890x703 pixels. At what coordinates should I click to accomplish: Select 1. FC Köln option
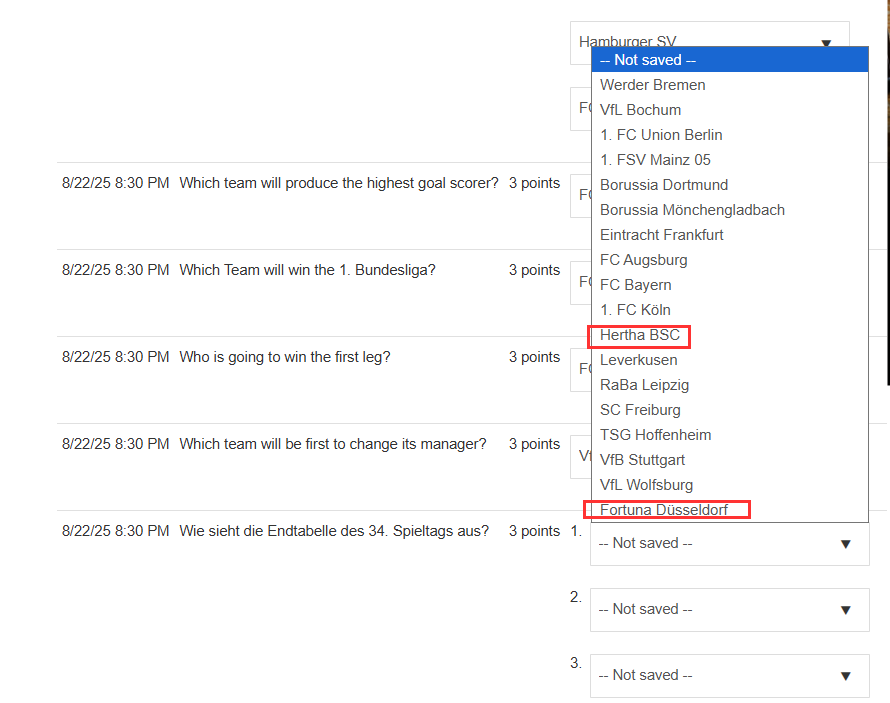coord(729,309)
